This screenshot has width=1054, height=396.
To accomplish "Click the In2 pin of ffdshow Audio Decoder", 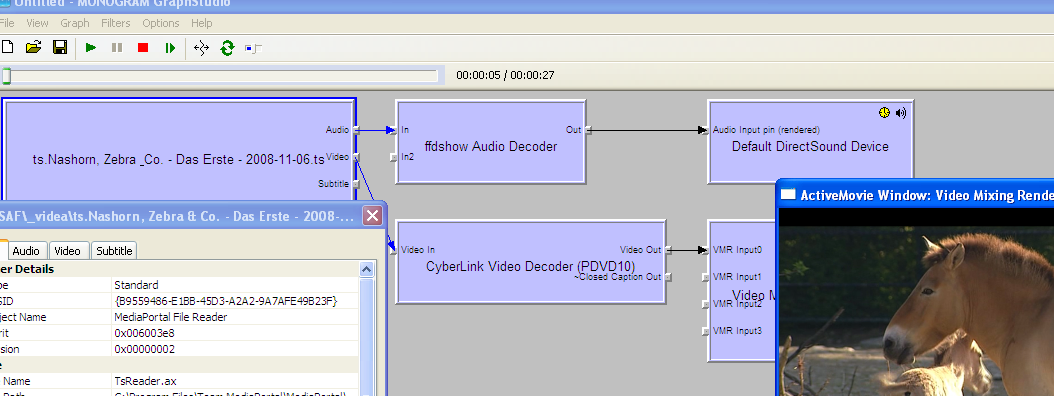I will pyautogui.click(x=394, y=157).
